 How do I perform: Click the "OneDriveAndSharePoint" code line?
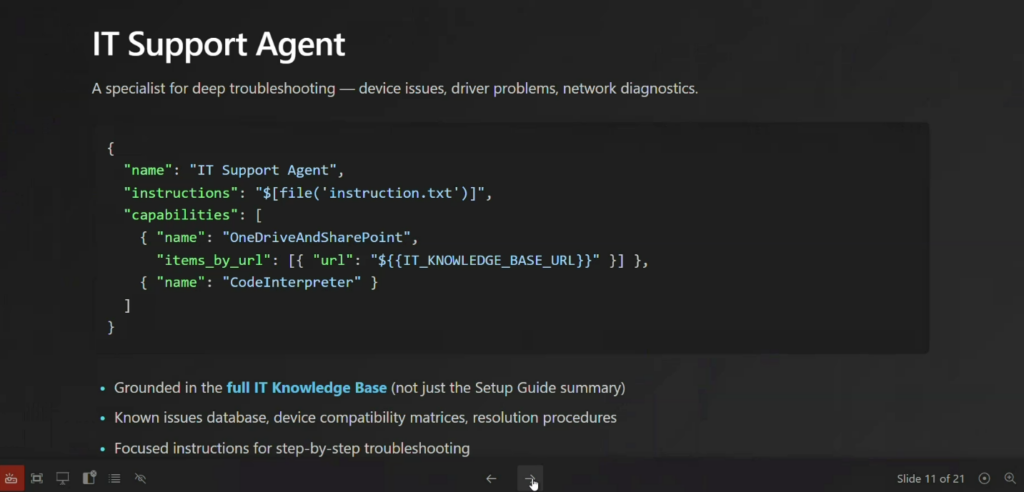click(279, 237)
